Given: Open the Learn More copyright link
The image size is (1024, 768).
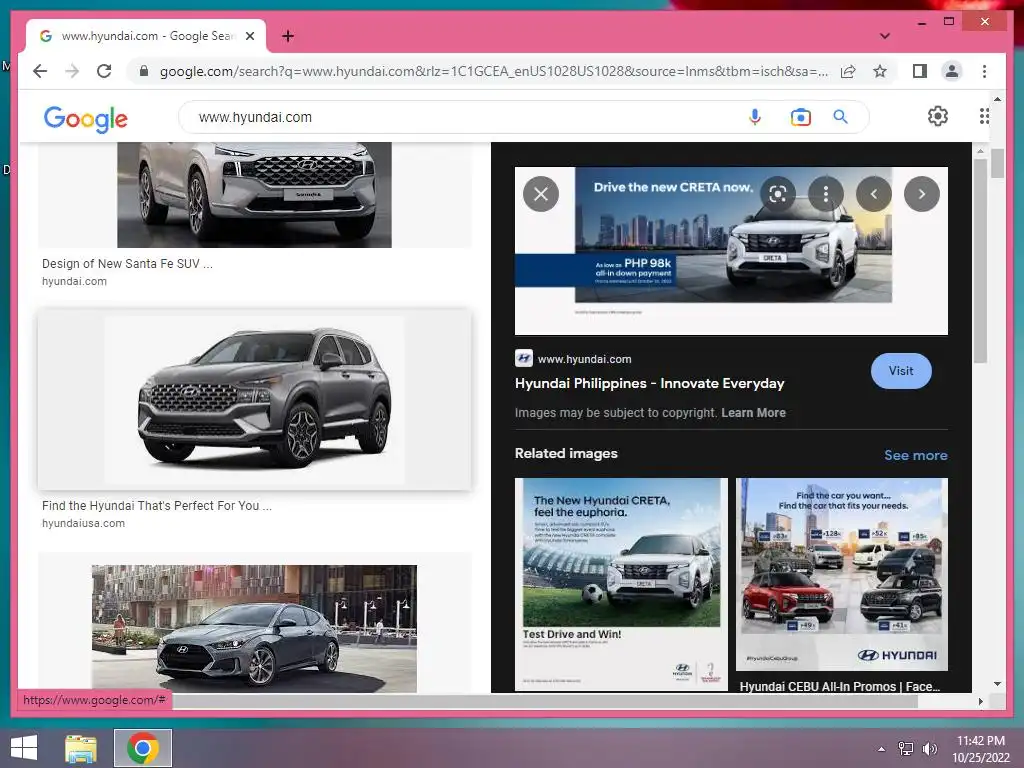Looking at the screenshot, I should tap(753, 413).
